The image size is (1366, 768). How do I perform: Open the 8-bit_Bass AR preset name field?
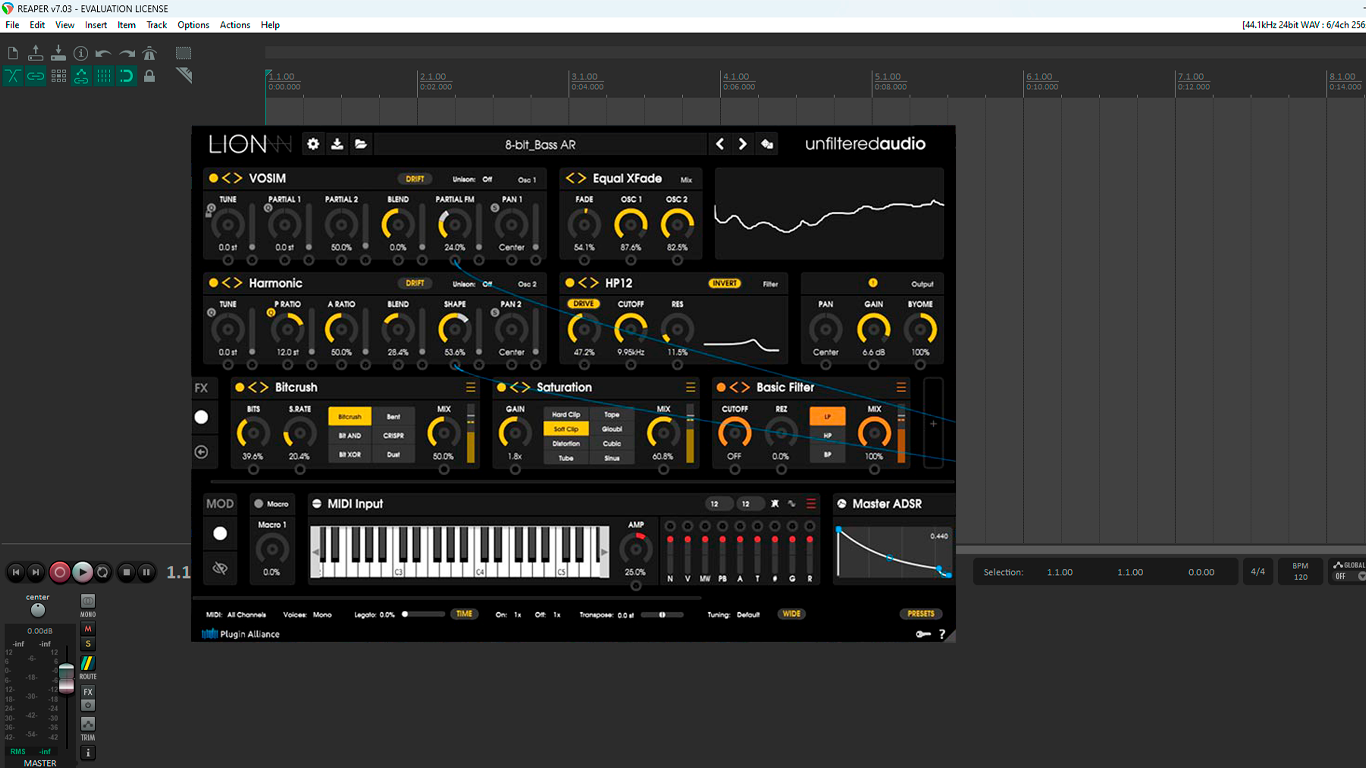[x=540, y=145]
